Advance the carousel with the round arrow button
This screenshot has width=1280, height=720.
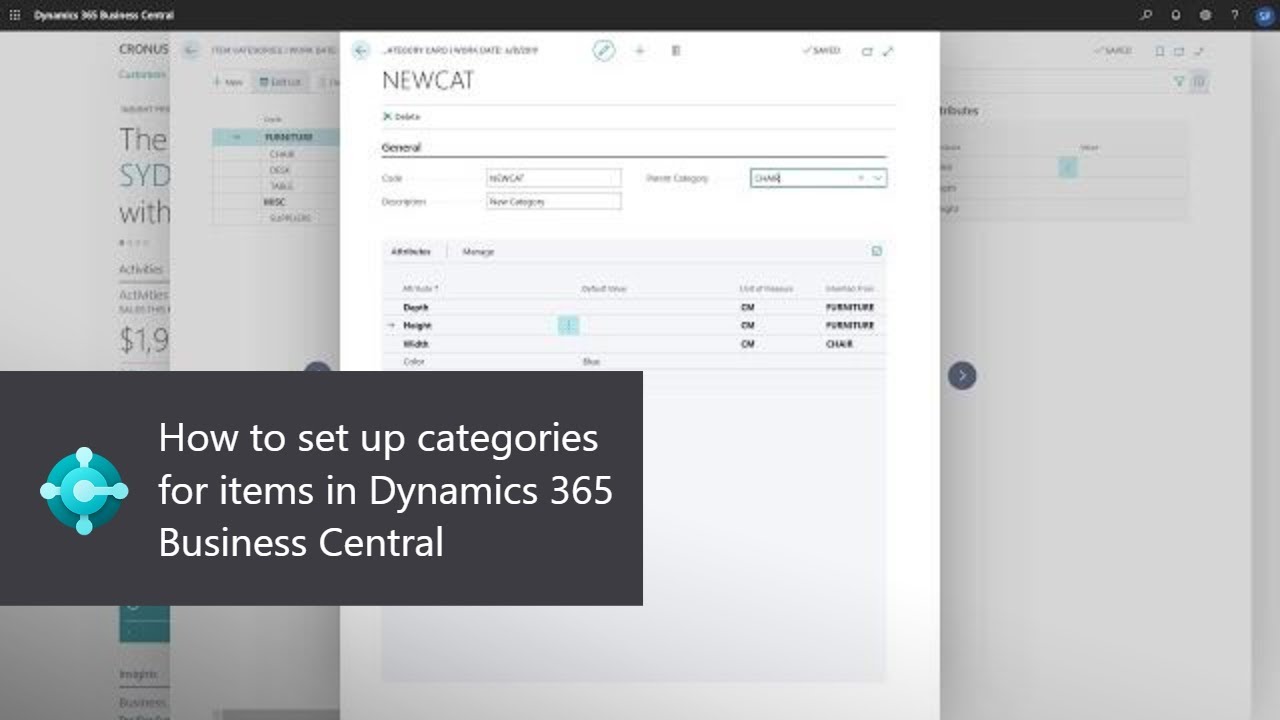click(x=962, y=375)
